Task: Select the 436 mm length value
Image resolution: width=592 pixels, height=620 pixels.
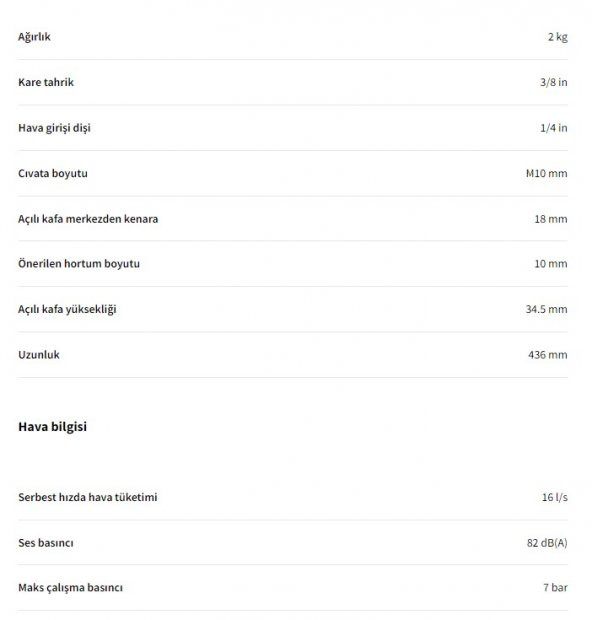Action: coord(548,355)
